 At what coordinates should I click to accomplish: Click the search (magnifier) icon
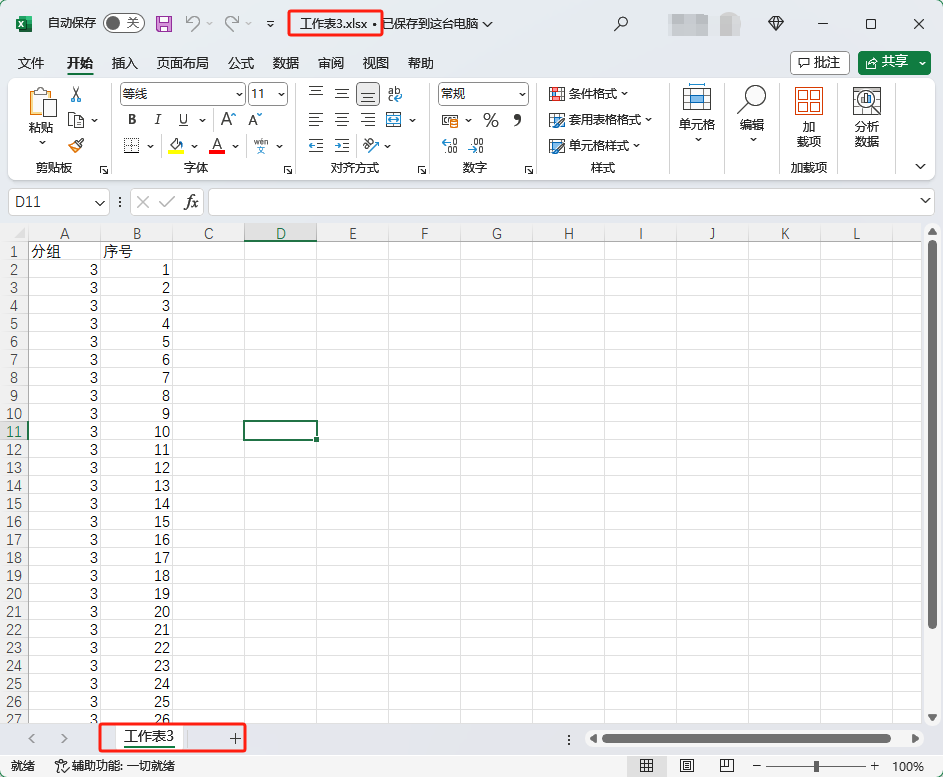coord(621,22)
